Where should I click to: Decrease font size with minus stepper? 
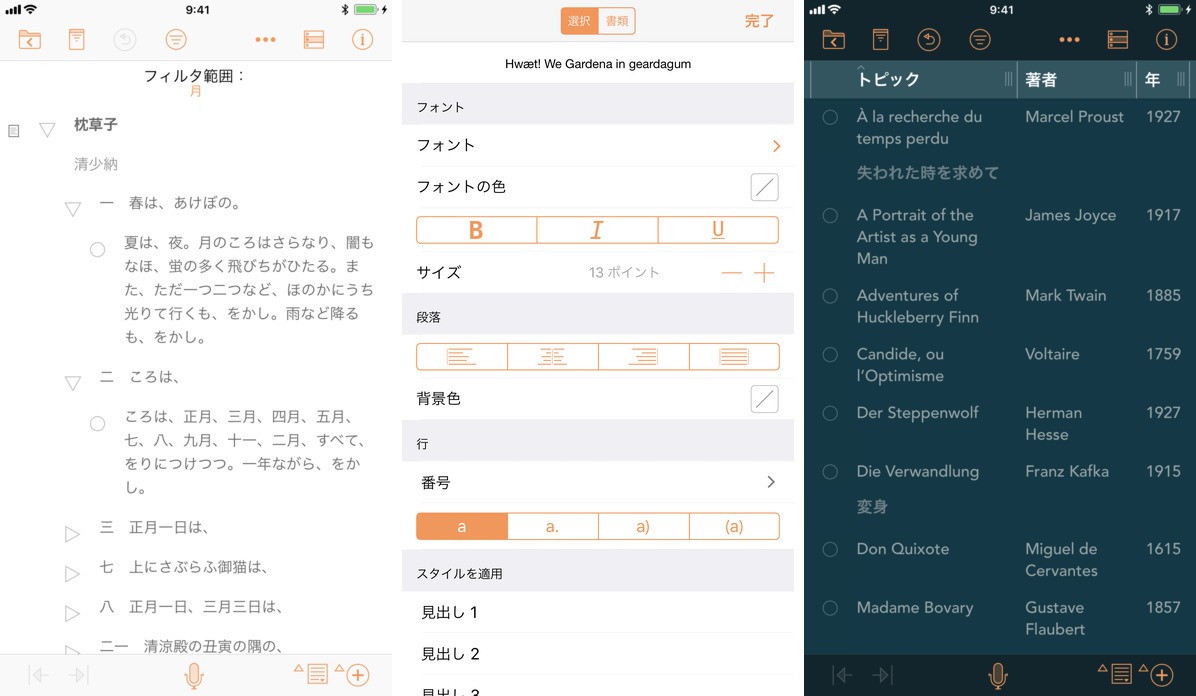tap(731, 272)
